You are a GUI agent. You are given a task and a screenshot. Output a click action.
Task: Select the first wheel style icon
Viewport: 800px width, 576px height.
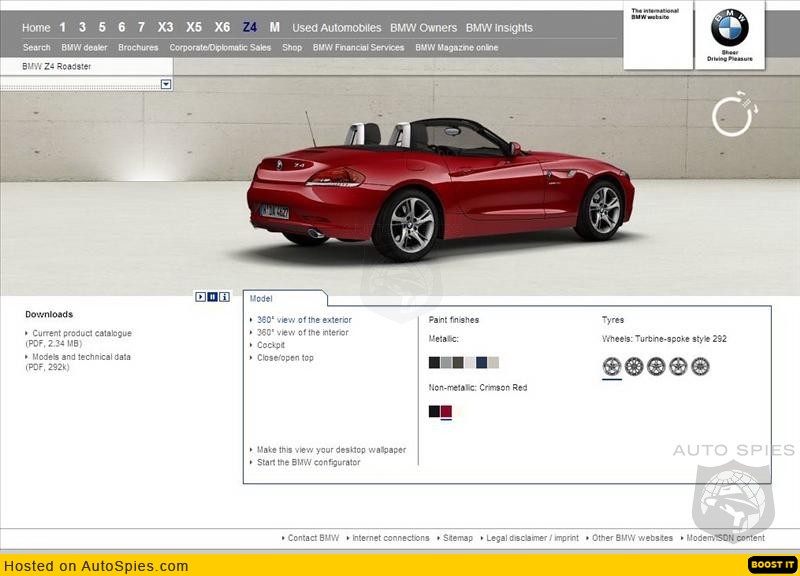[611, 366]
